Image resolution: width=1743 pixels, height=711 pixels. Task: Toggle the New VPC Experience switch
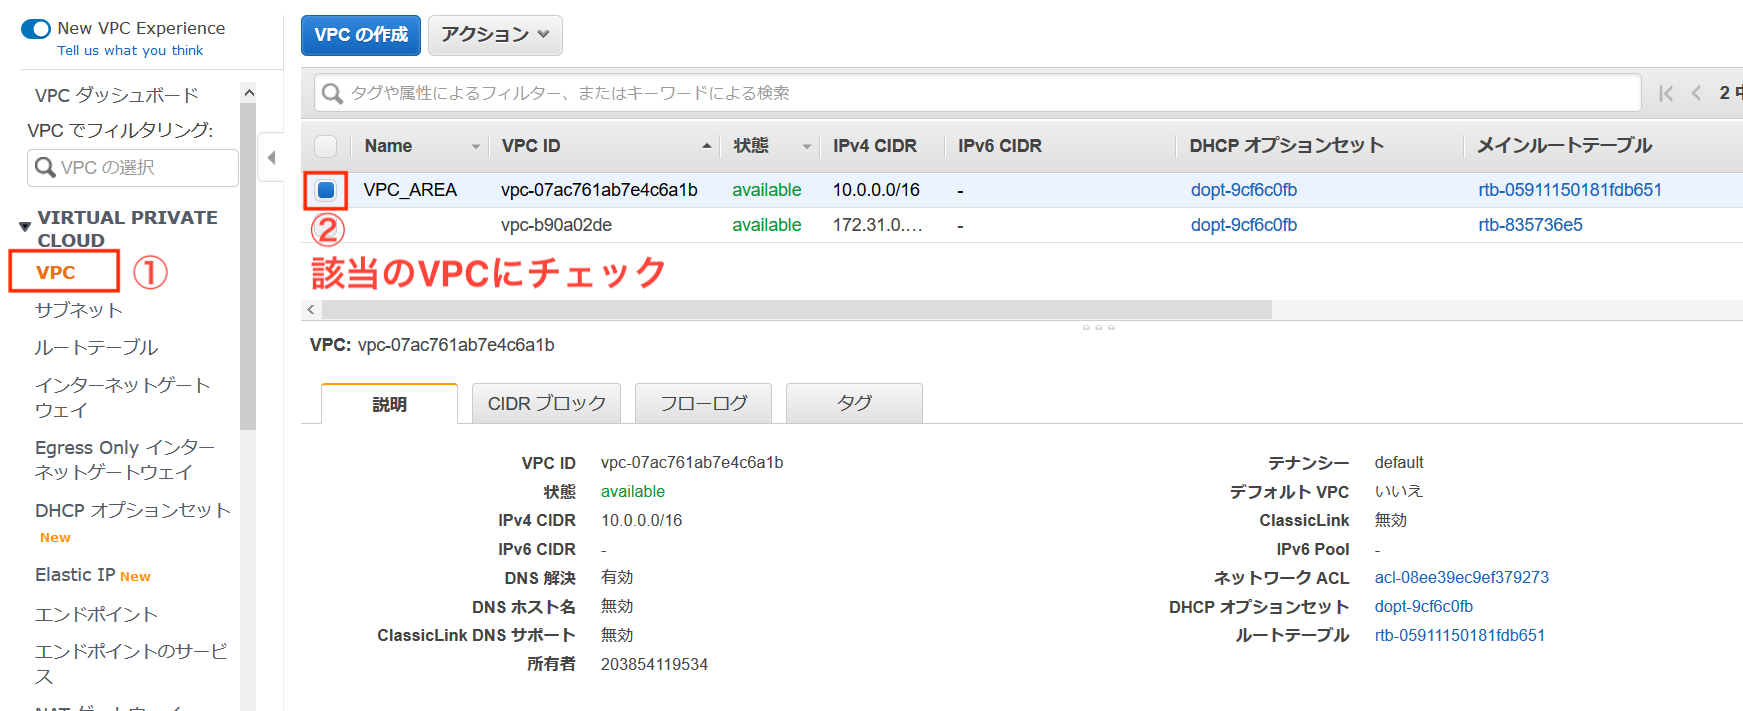[x=36, y=28]
